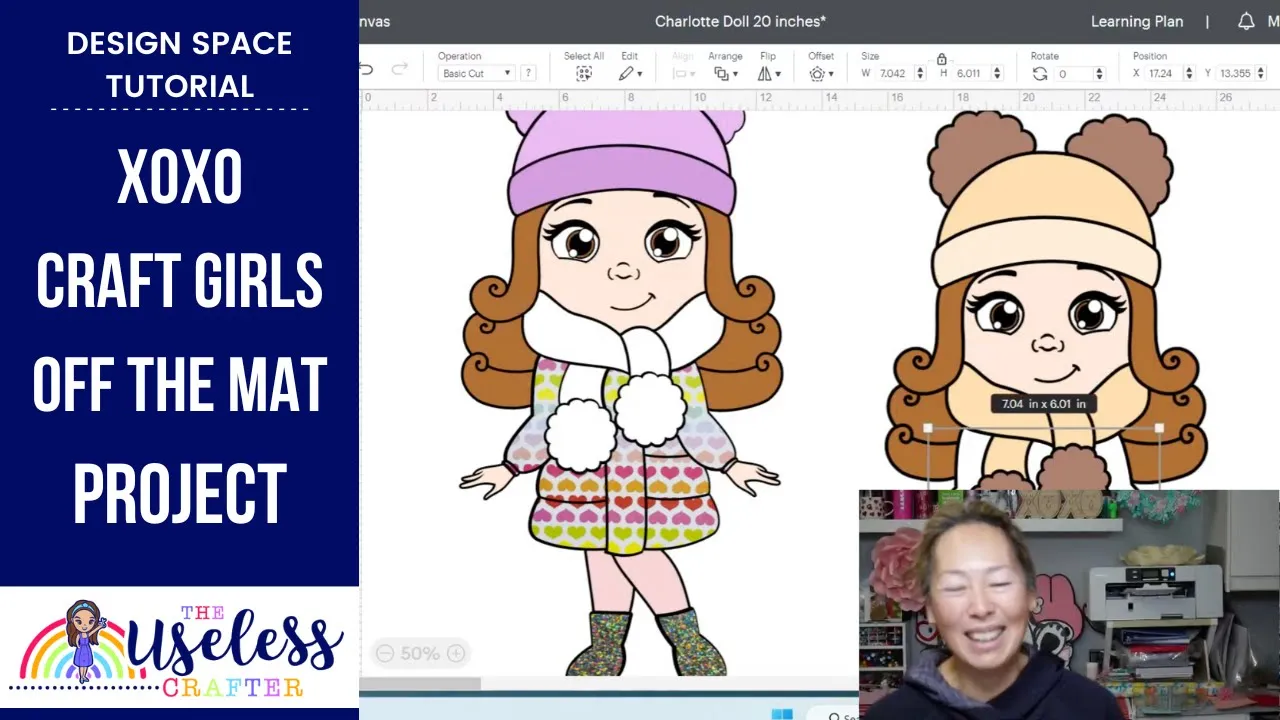Open the Edit pencil dropdown
Image resolution: width=1280 pixels, height=720 pixels.
coord(630,74)
